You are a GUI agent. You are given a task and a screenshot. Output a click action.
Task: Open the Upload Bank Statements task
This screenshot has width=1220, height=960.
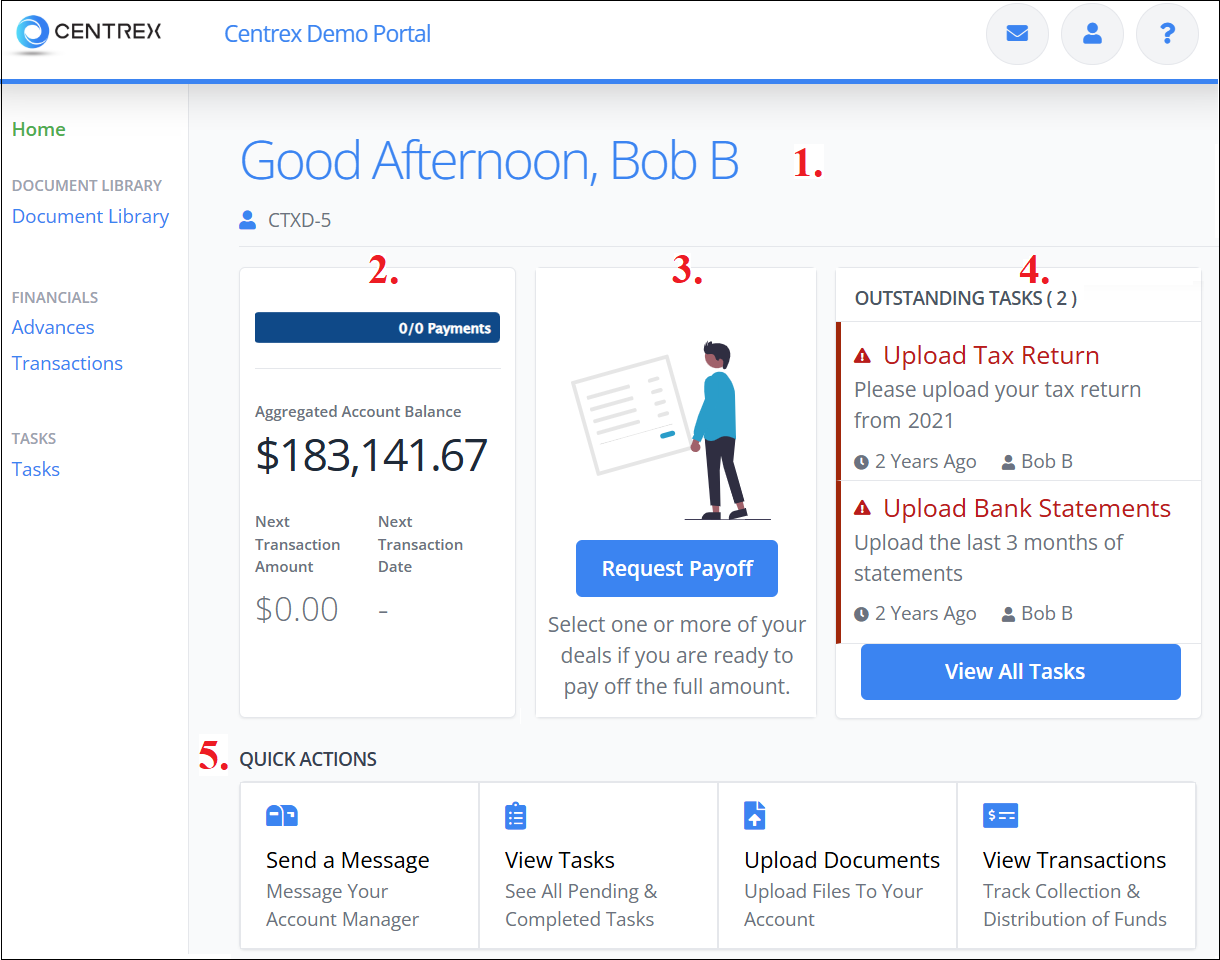tap(1026, 508)
